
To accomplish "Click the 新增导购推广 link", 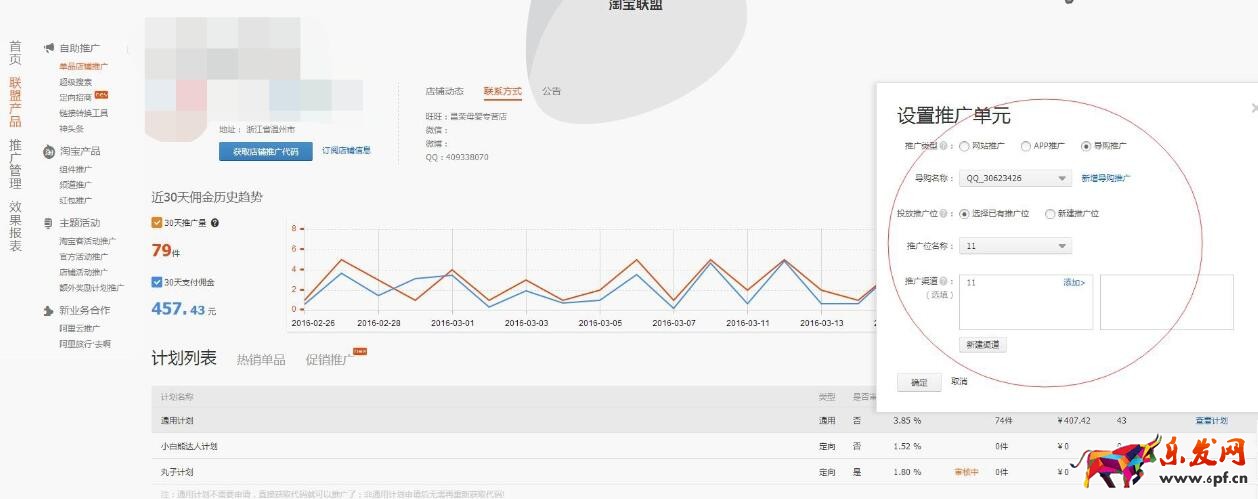I will [x=1106, y=178].
